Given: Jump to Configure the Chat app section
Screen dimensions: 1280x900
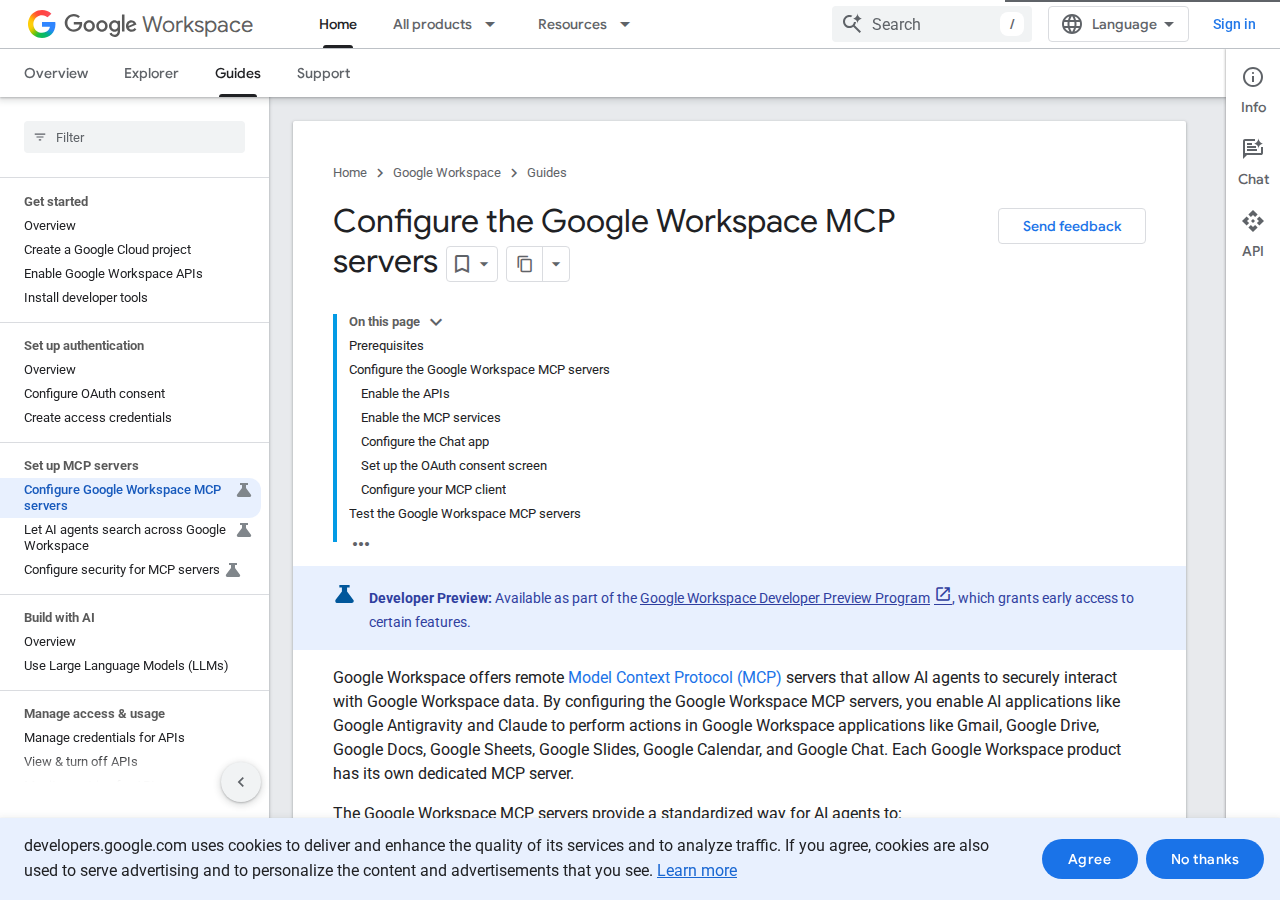Looking at the screenshot, I should [425, 442].
